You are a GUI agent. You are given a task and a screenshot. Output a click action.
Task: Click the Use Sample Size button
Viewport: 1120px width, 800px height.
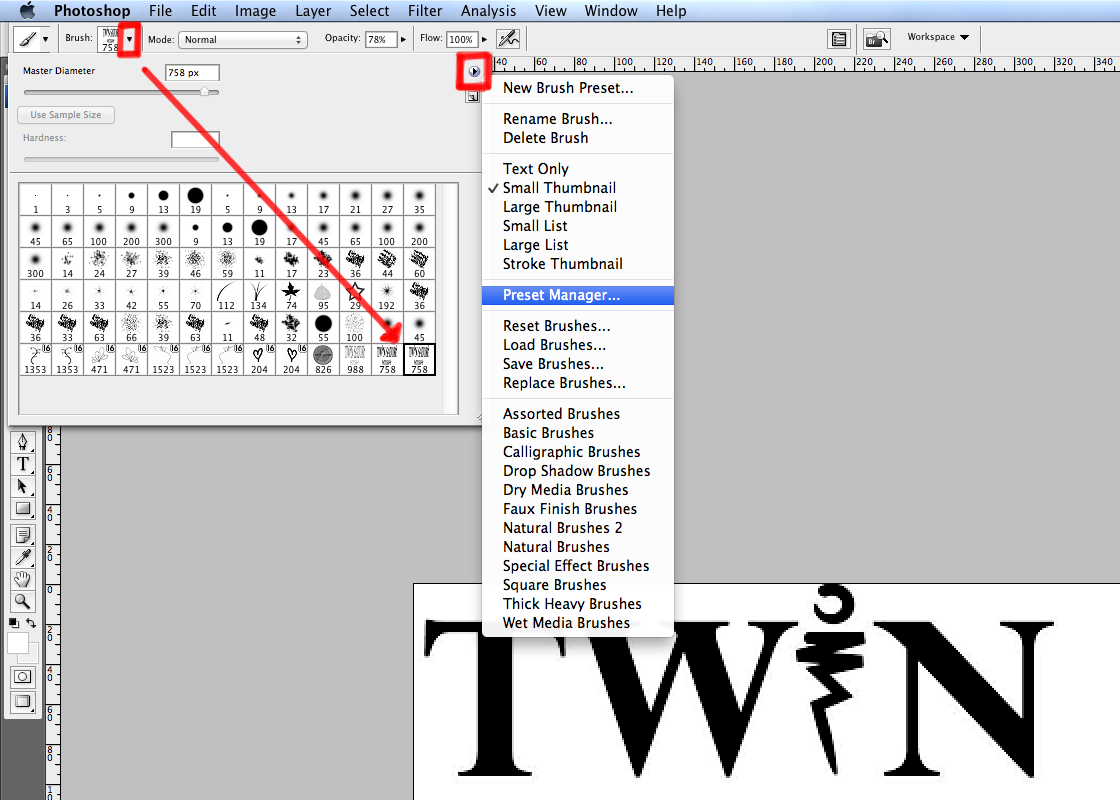click(x=66, y=114)
